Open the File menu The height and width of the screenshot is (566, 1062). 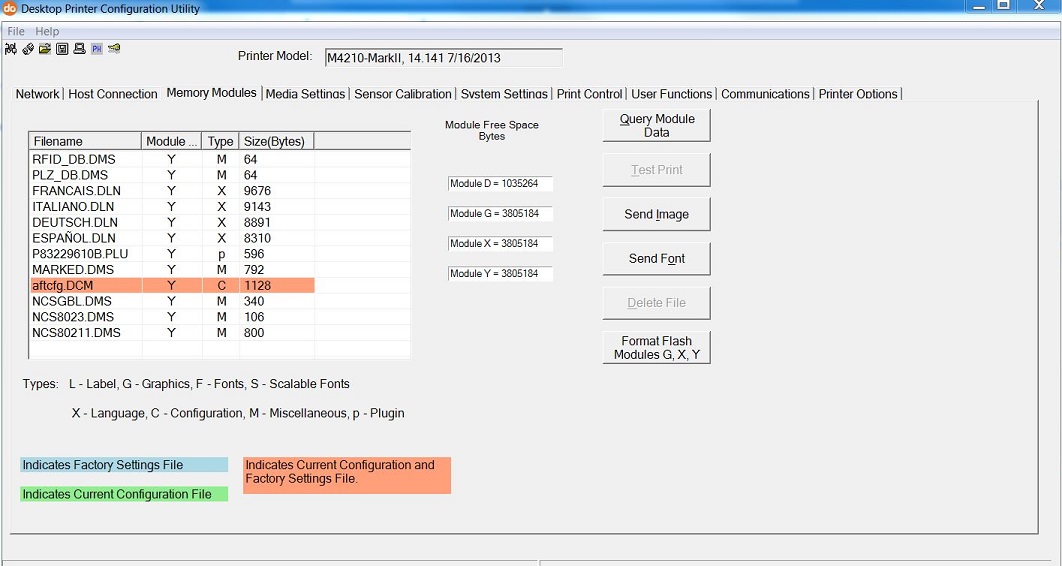click(x=16, y=31)
